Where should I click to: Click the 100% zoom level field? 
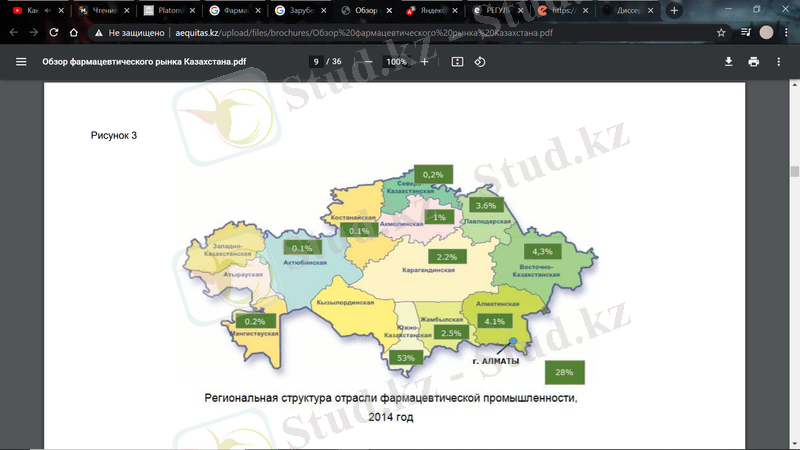[x=396, y=62]
